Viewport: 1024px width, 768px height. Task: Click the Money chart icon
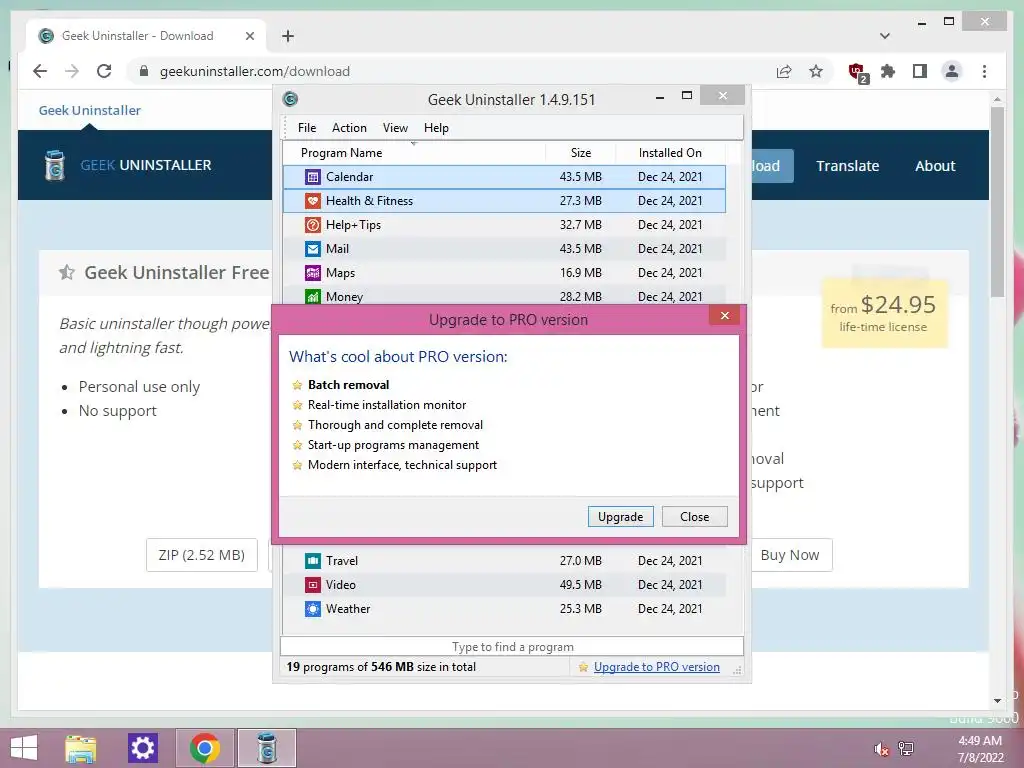point(313,296)
